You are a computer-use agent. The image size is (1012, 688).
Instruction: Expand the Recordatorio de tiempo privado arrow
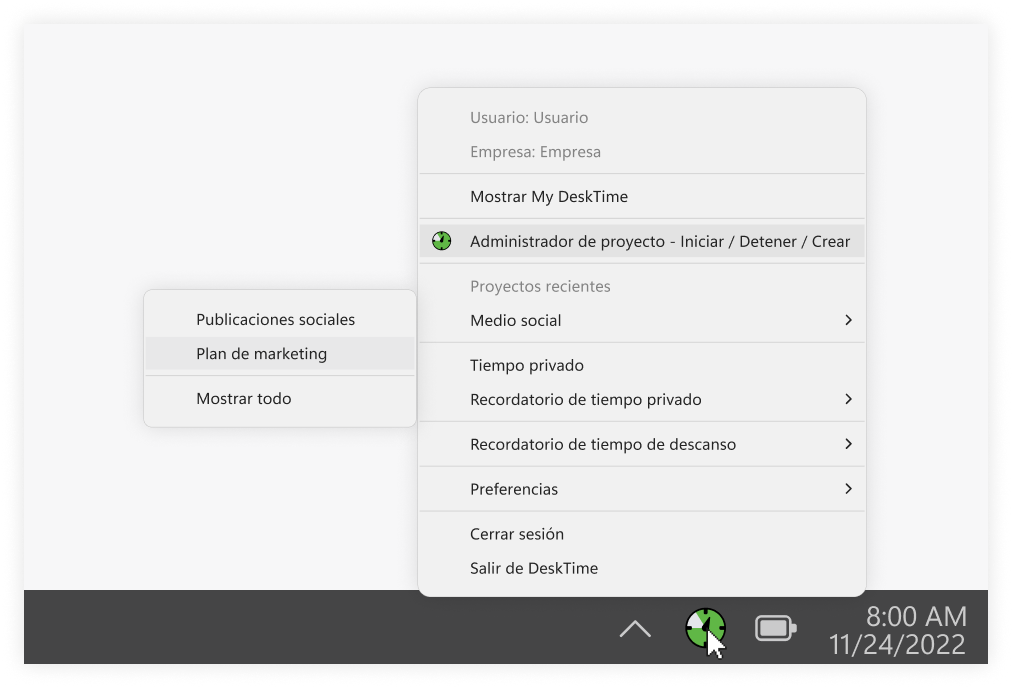(848, 400)
